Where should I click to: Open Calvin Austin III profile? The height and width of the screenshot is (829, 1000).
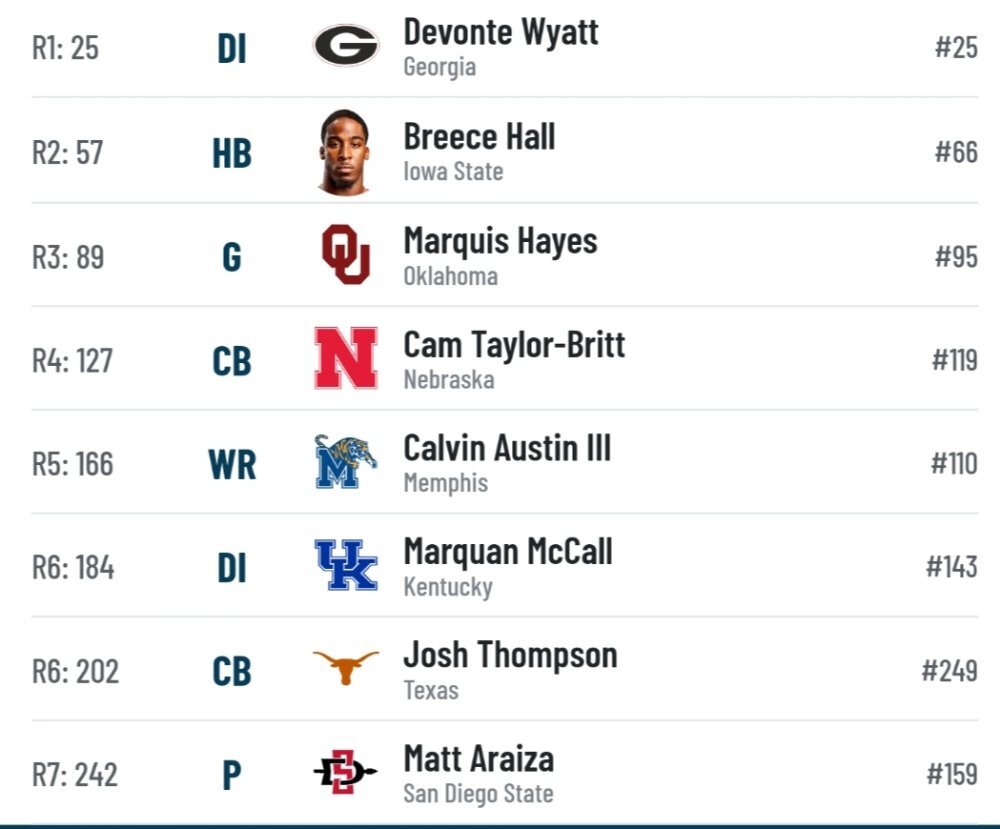pyautogui.click(x=507, y=448)
